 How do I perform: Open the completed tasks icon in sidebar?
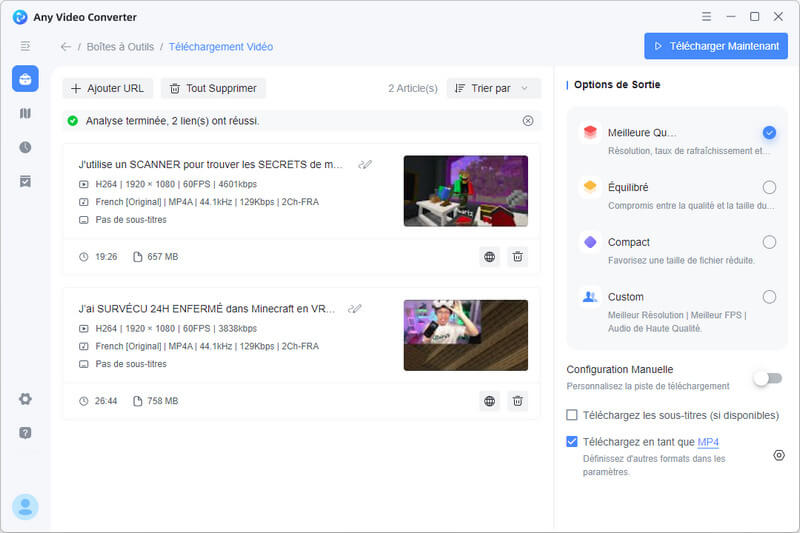25,181
